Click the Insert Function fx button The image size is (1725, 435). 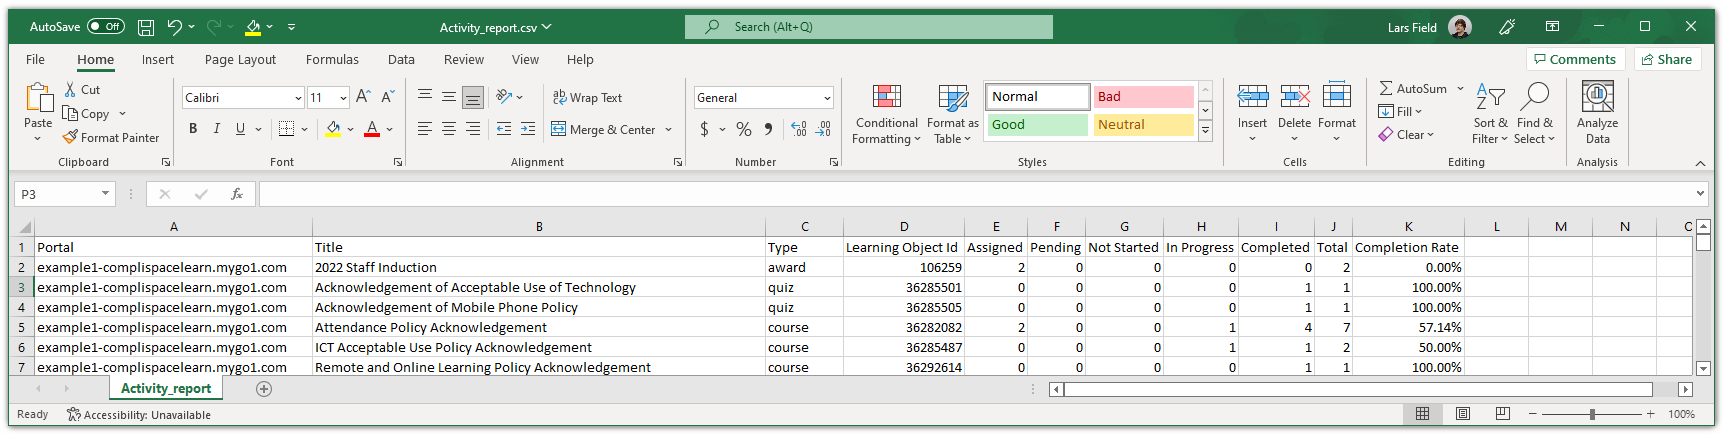click(x=237, y=194)
